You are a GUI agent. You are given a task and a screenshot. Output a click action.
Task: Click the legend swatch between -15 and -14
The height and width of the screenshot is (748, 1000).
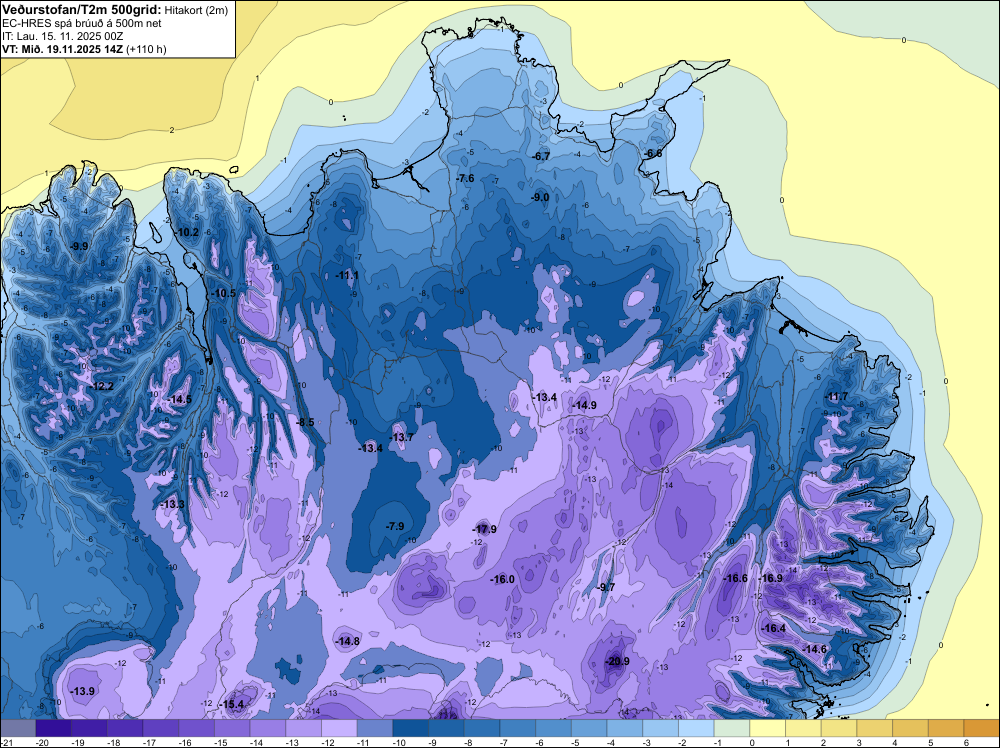[x=232, y=727]
